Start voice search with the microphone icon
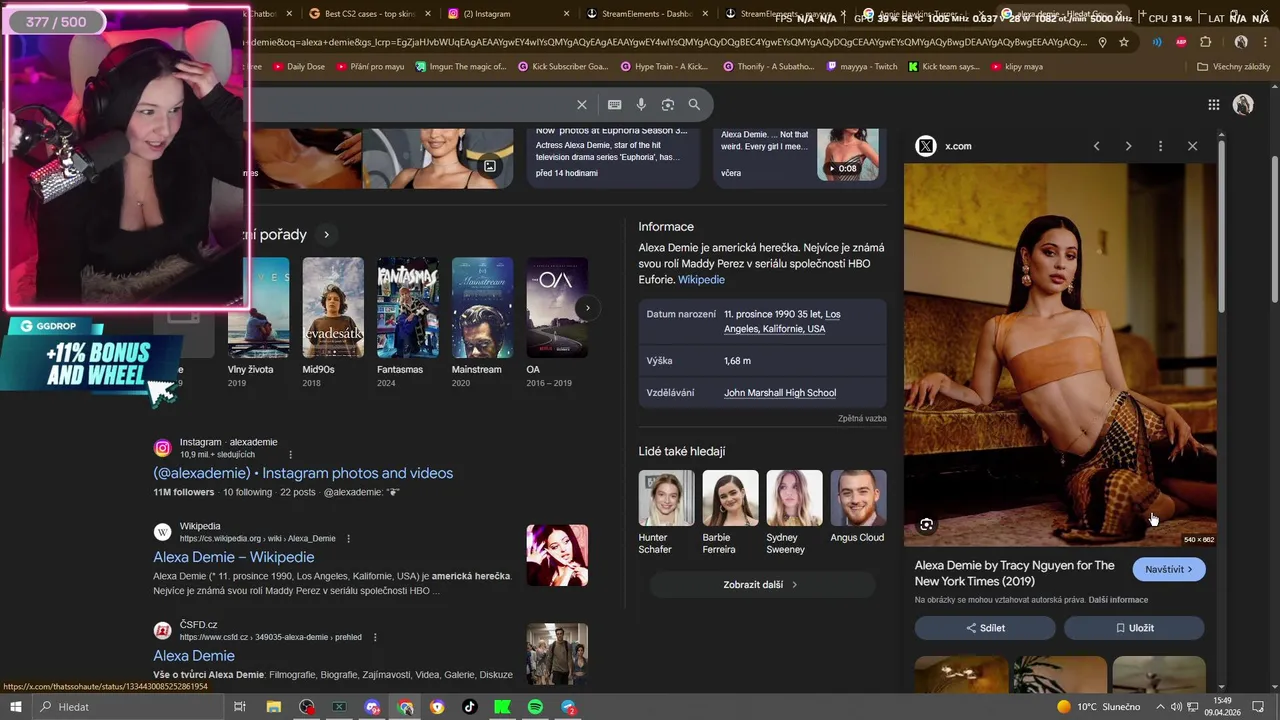1280x720 pixels. pos(641,104)
